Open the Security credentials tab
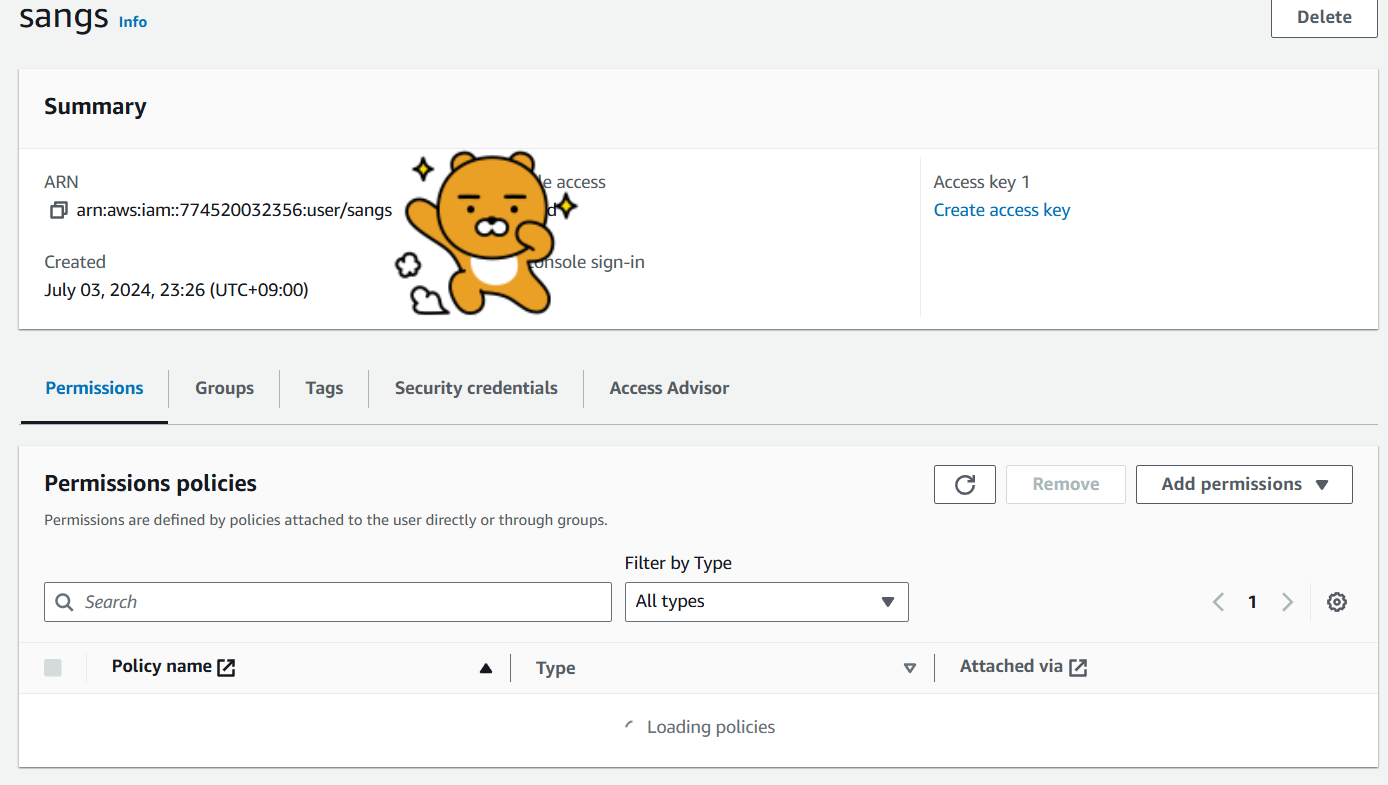Viewport: 1388px width, 785px height. 476,388
